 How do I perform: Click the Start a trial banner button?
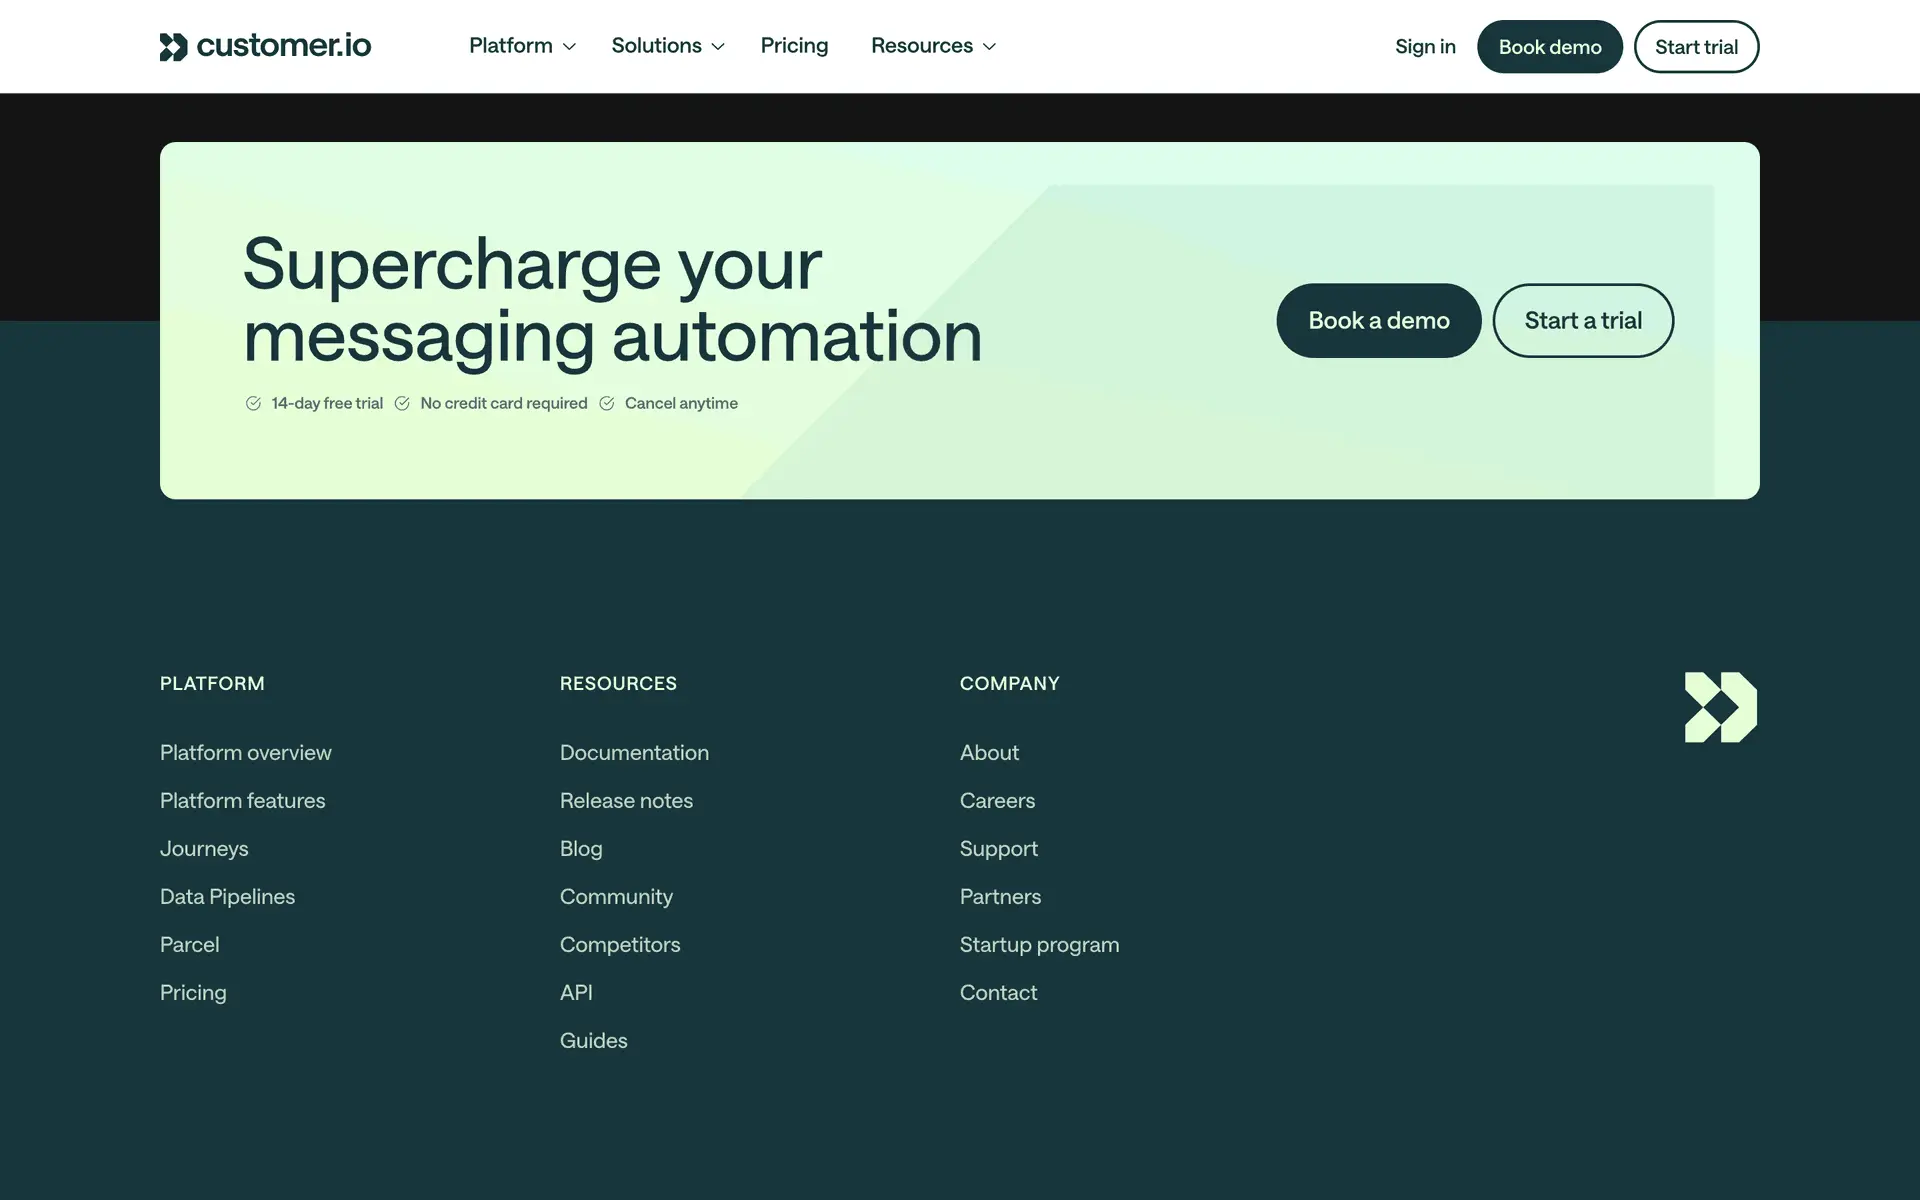pyautogui.click(x=1583, y=320)
